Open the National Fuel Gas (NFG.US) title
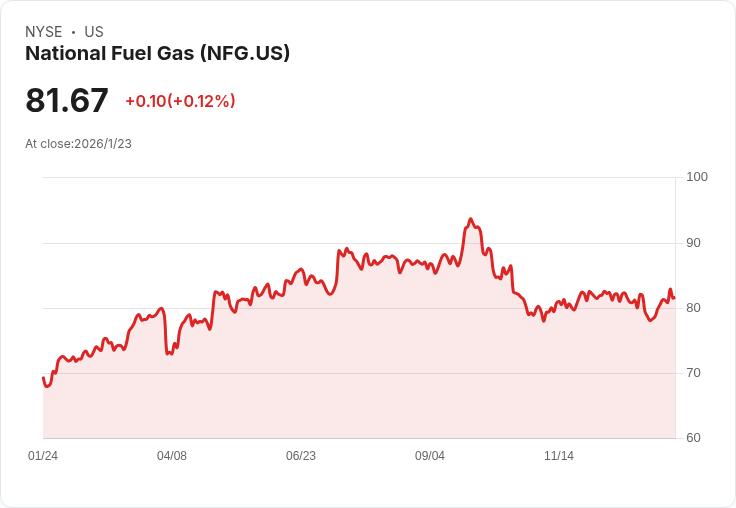The height and width of the screenshot is (508, 736). (x=157, y=54)
